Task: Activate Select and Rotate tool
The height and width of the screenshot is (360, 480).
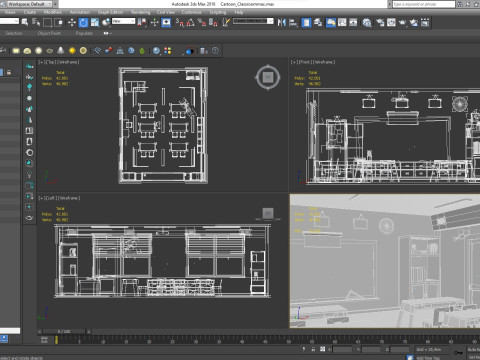Action: coord(83,22)
